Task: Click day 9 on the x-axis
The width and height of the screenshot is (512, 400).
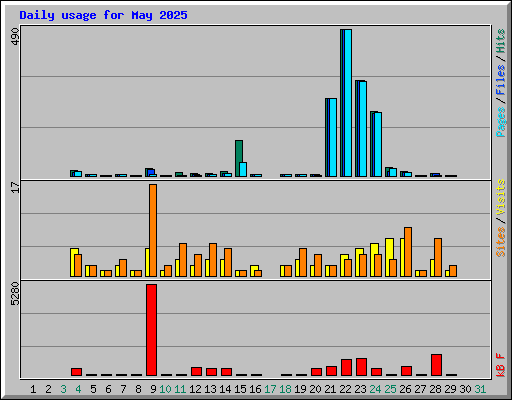Action: [153, 389]
